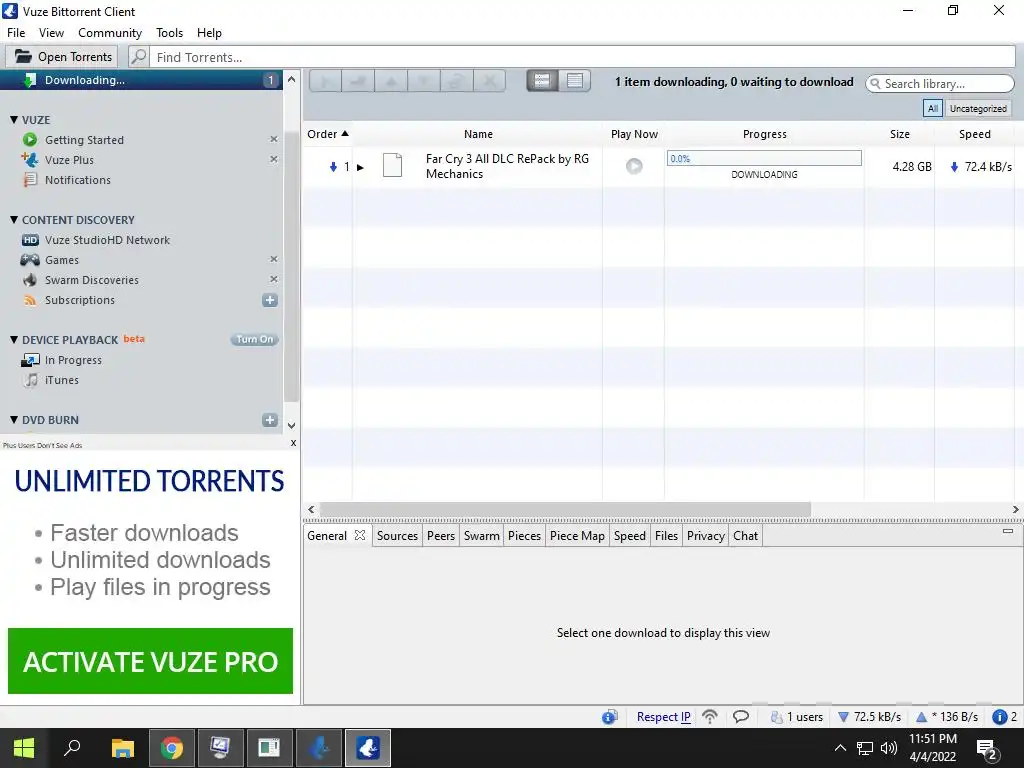Image resolution: width=1024 pixels, height=768 pixels.
Task: Collapse the DVD Burn section
Action: (x=14, y=419)
